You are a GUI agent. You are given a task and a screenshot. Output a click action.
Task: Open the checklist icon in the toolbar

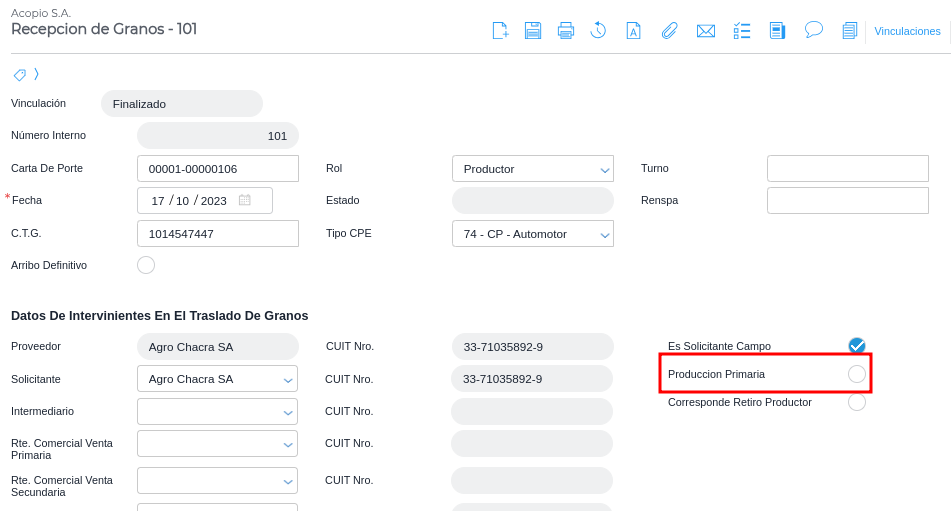[x=742, y=31]
